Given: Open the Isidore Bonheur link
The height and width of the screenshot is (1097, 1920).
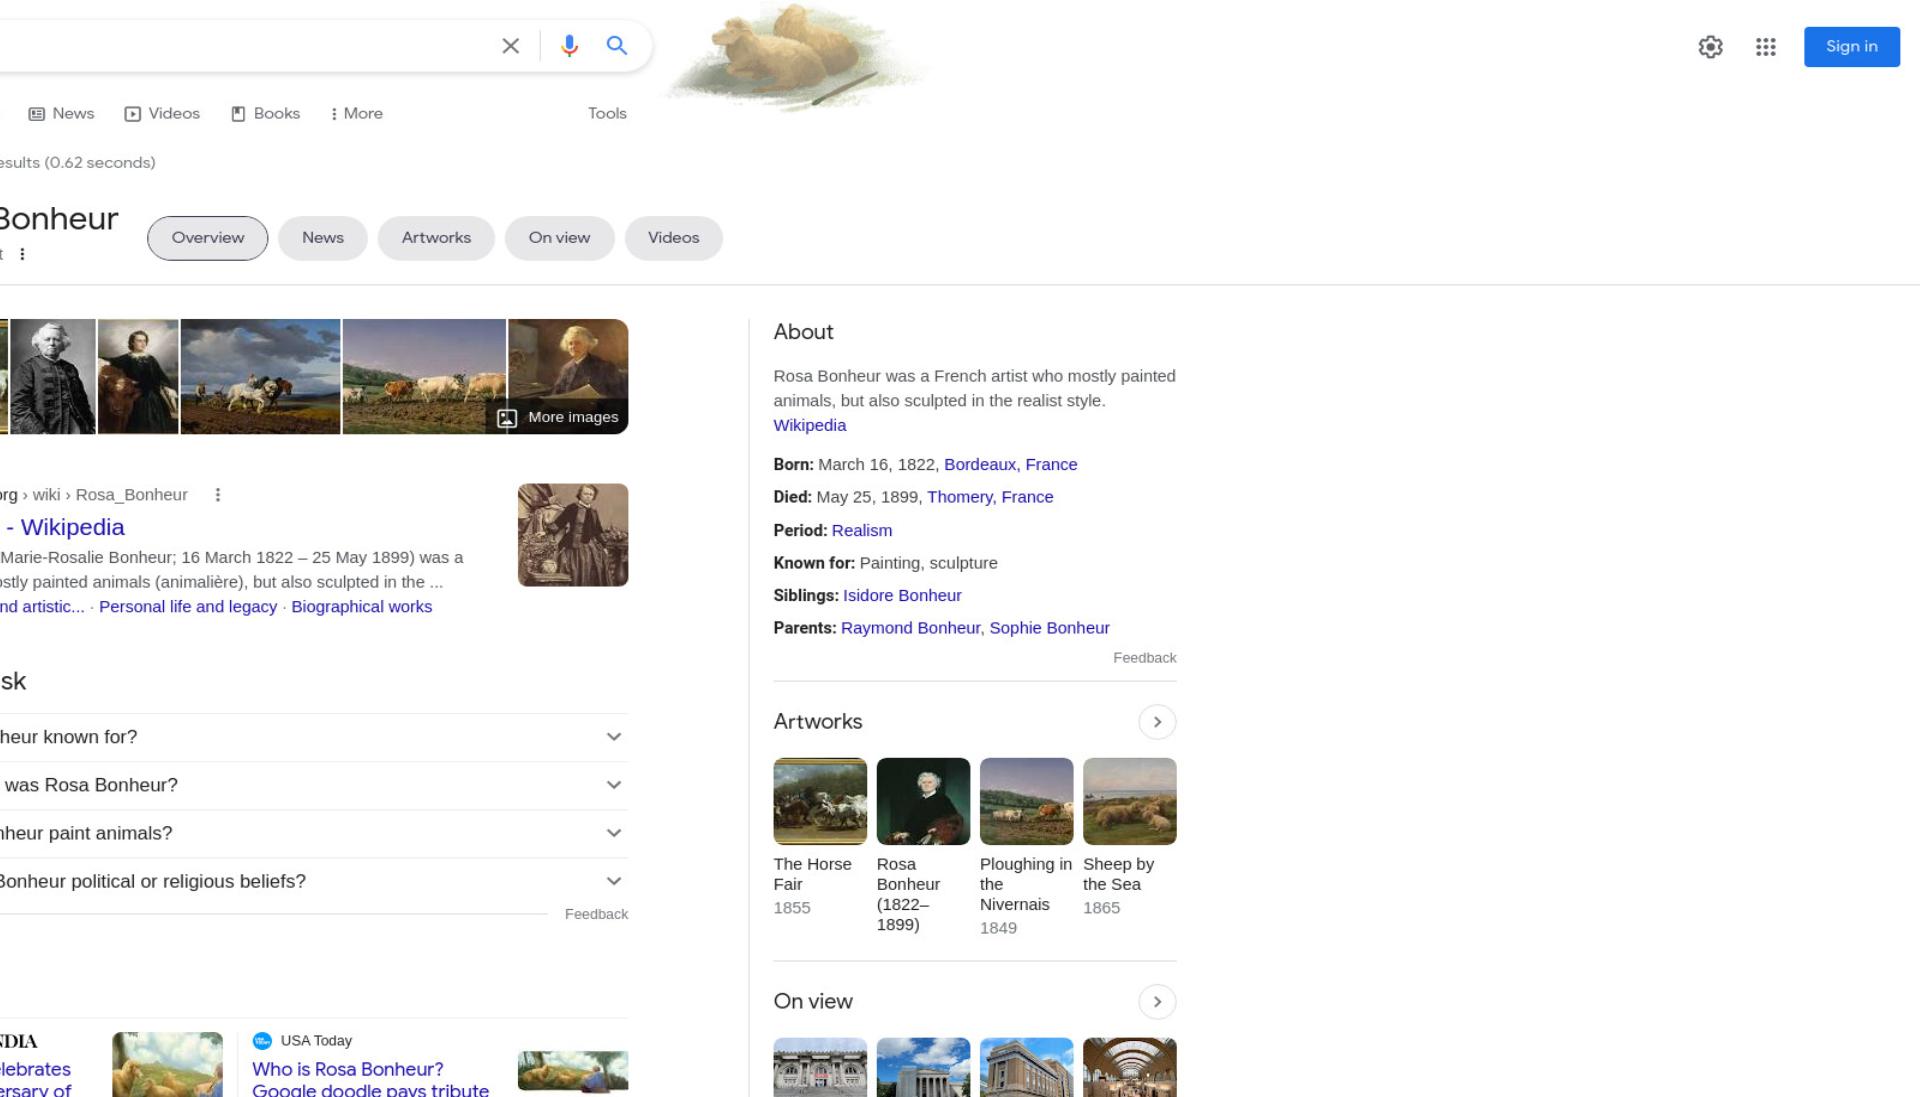Looking at the screenshot, I should tap(902, 595).
